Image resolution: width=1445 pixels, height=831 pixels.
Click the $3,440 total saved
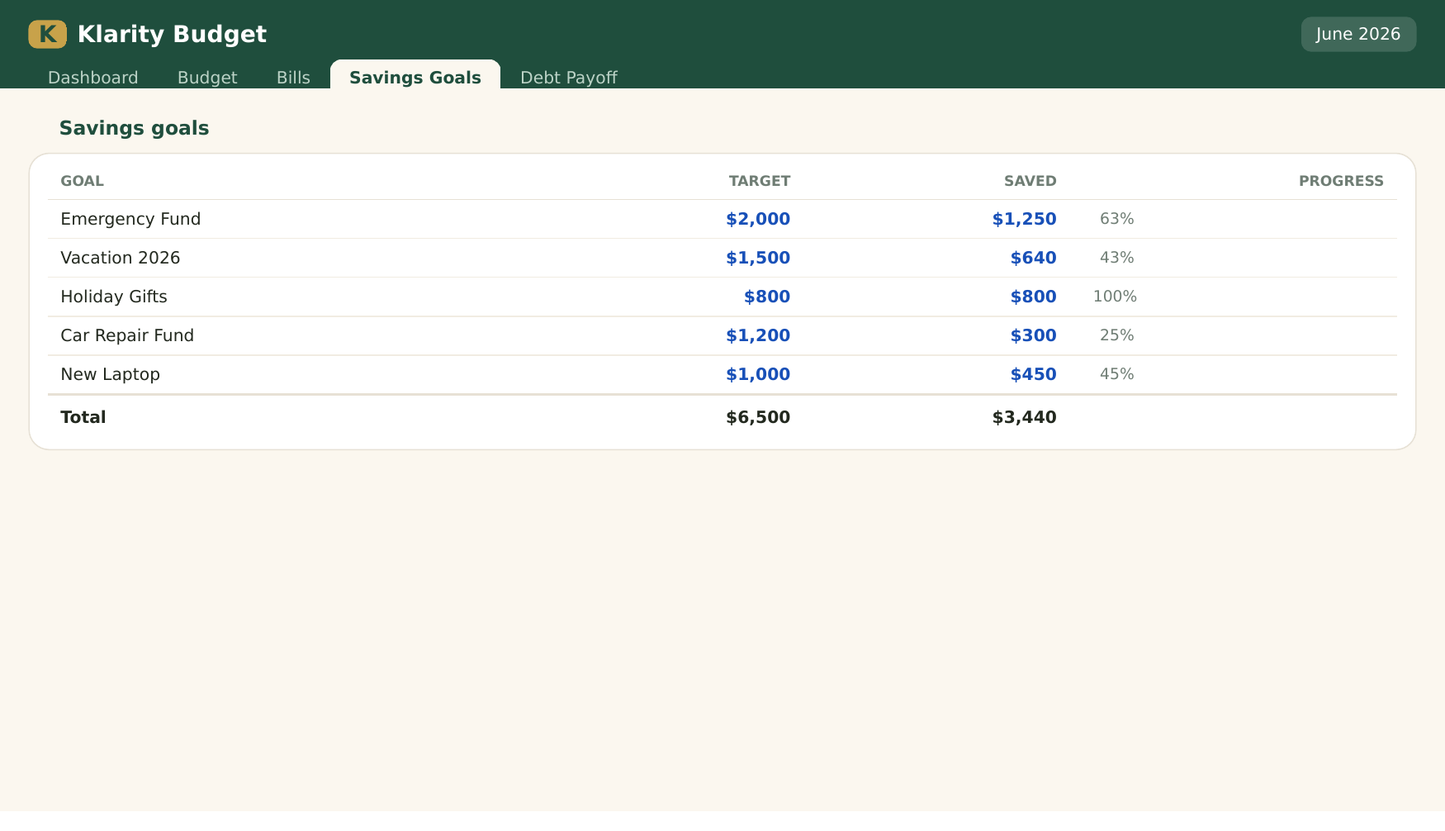tap(1024, 417)
